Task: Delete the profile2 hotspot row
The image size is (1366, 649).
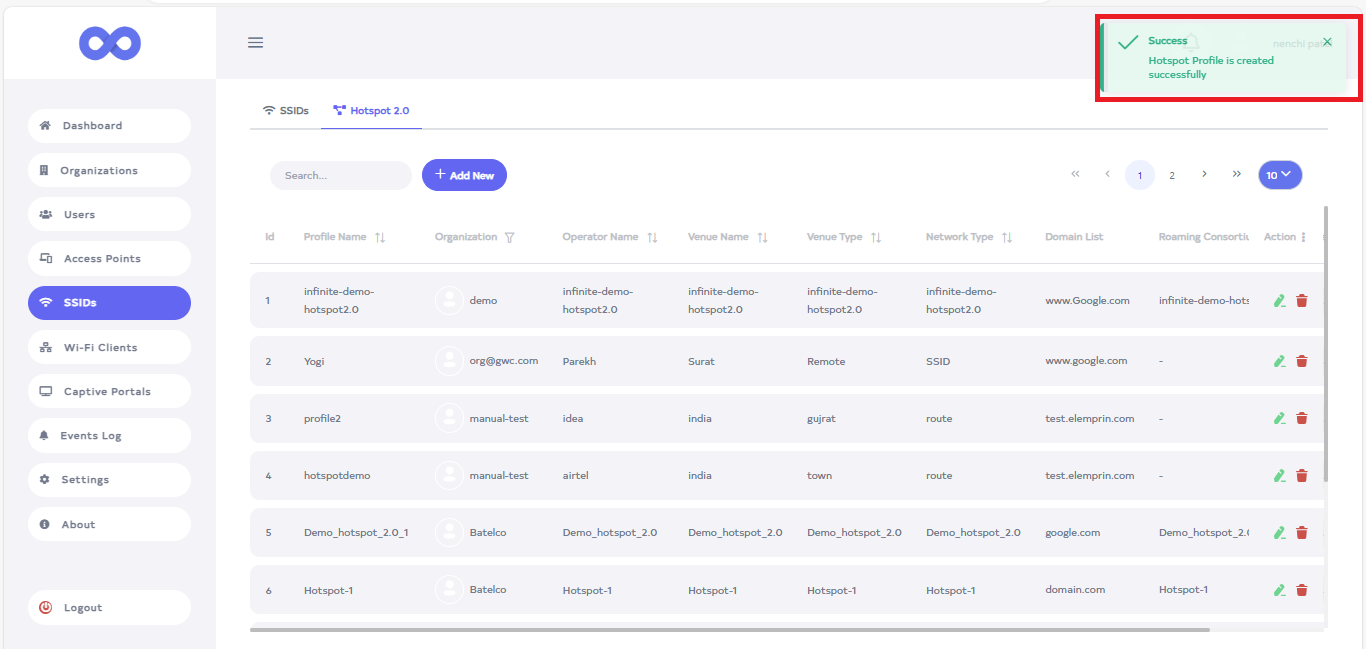Action: [x=1301, y=419]
